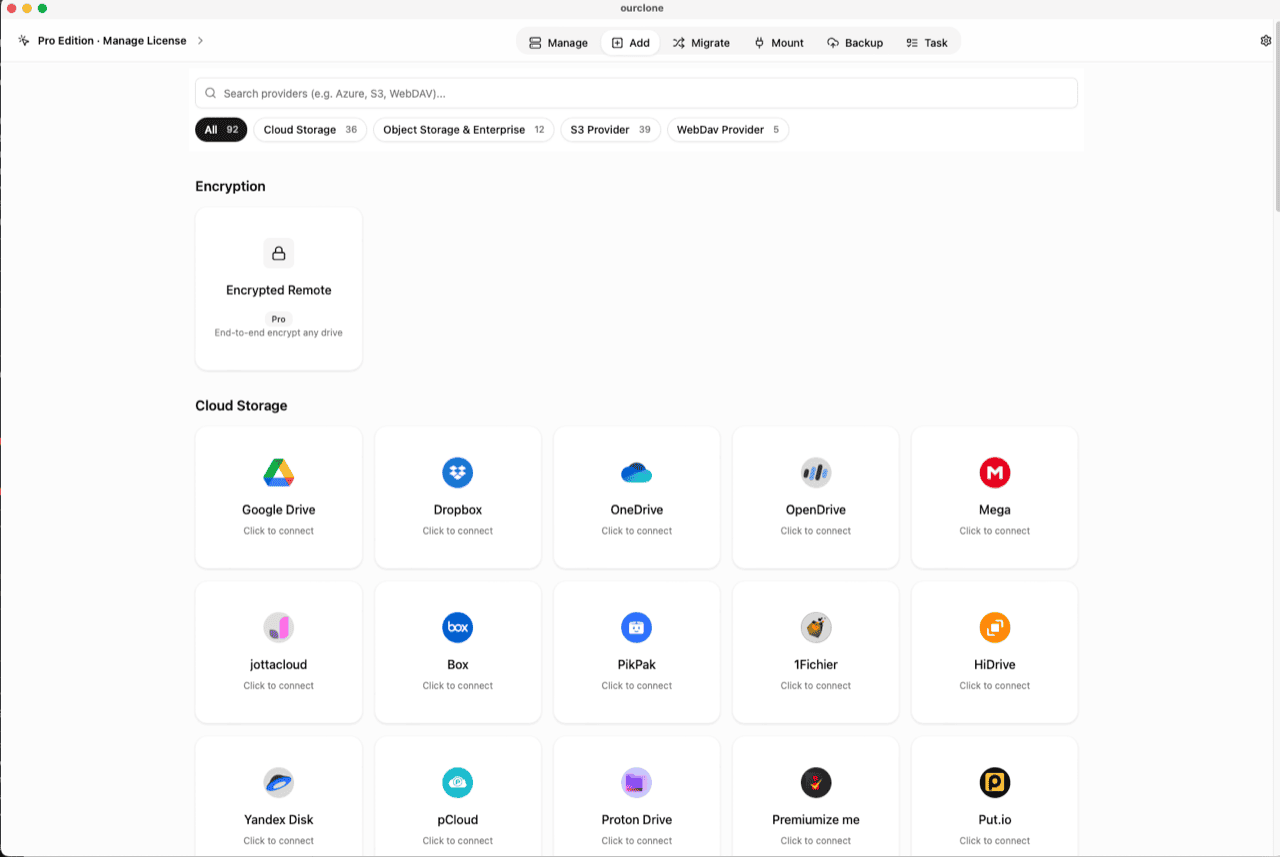Viewport: 1280px width, 857px height.
Task: Click the OpenDrive logo icon
Action: [x=816, y=472]
